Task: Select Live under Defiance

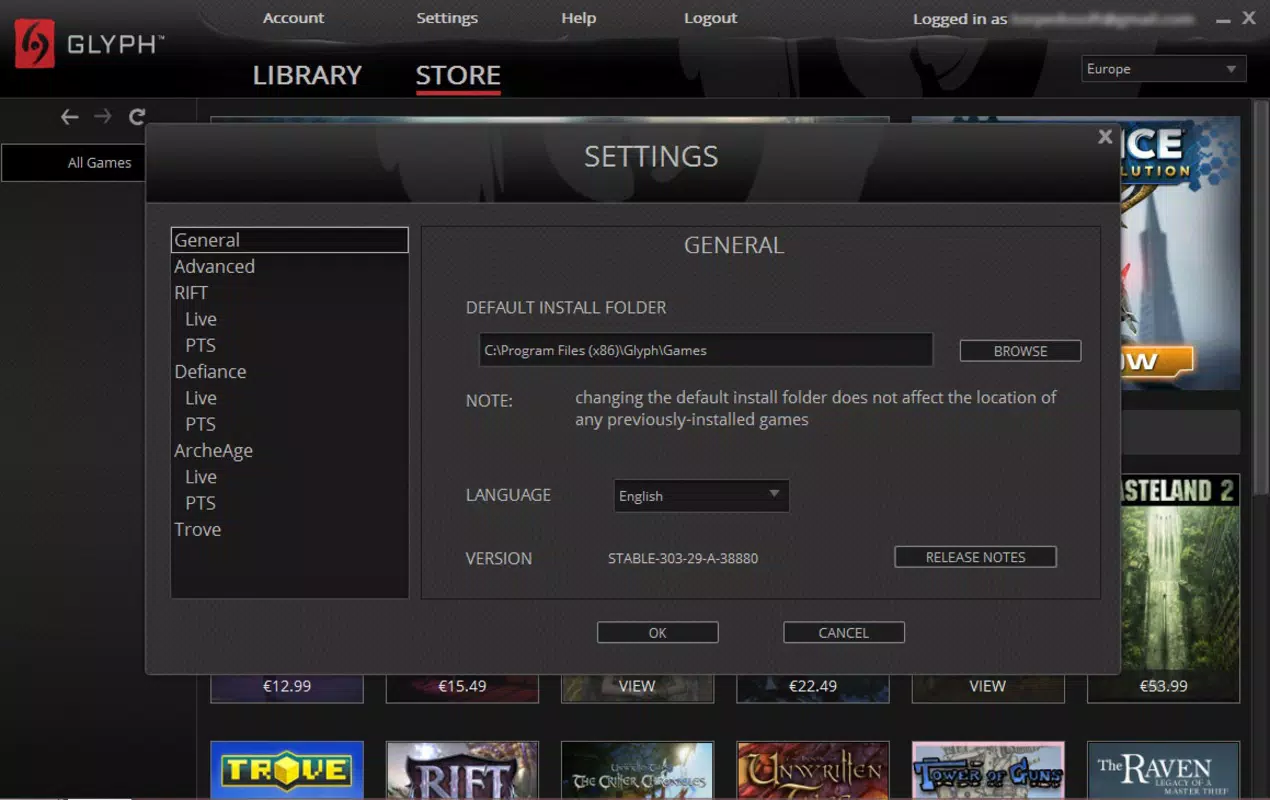Action: 290,398
